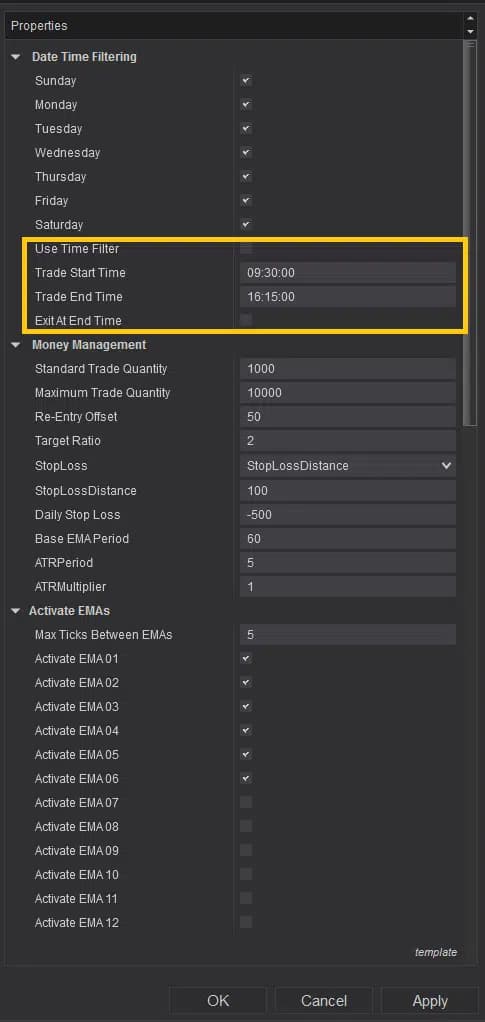Viewport: 485px width, 1022px height.
Task: Click the template link
Action: pos(436,952)
